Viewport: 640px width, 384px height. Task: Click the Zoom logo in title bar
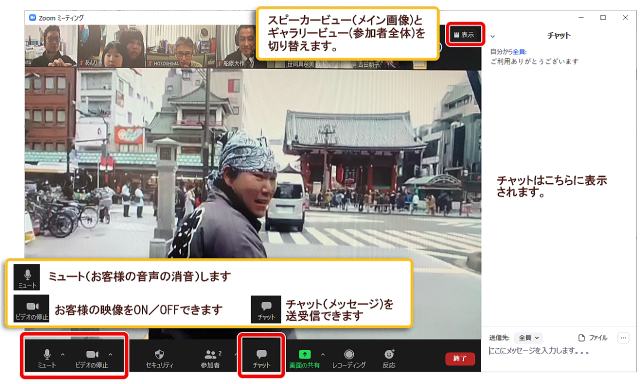pos(32,18)
